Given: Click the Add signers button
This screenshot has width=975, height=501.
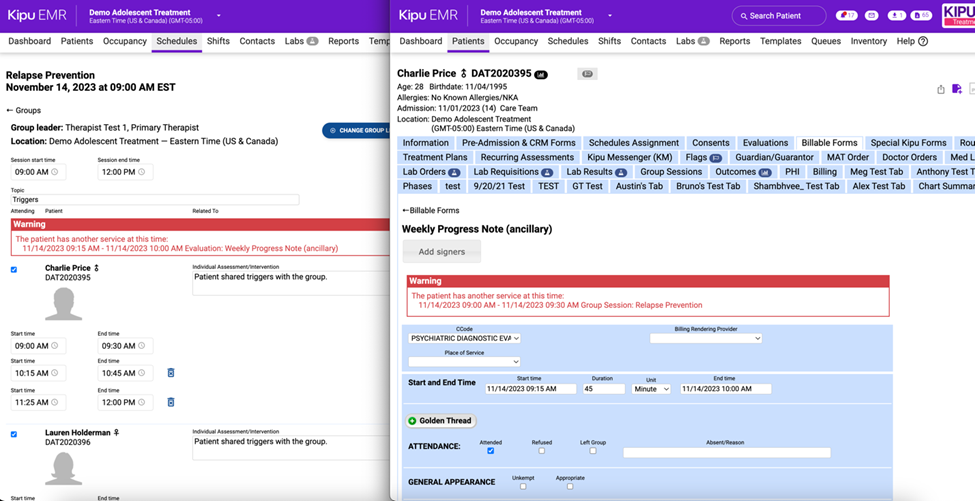Looking at the screenshot, I should tap(441, 252).
